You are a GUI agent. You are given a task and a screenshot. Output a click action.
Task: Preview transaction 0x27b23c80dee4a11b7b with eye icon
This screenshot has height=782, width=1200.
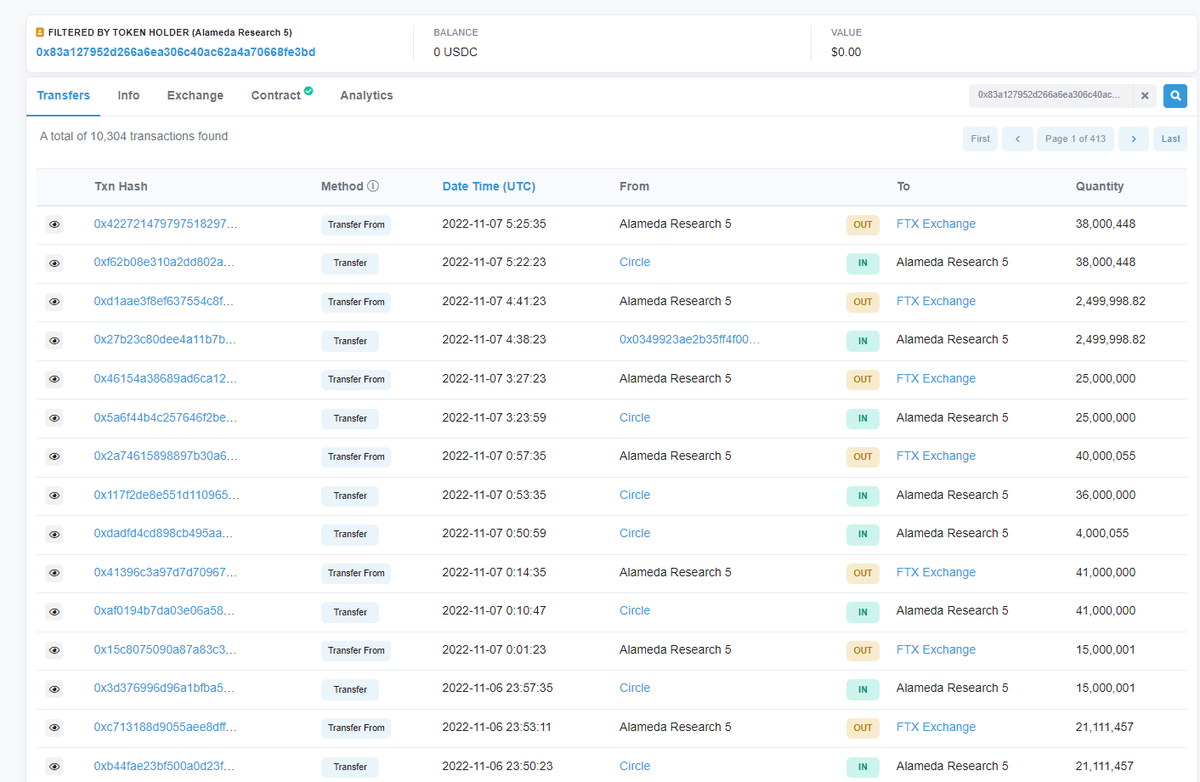click(54, 341)
